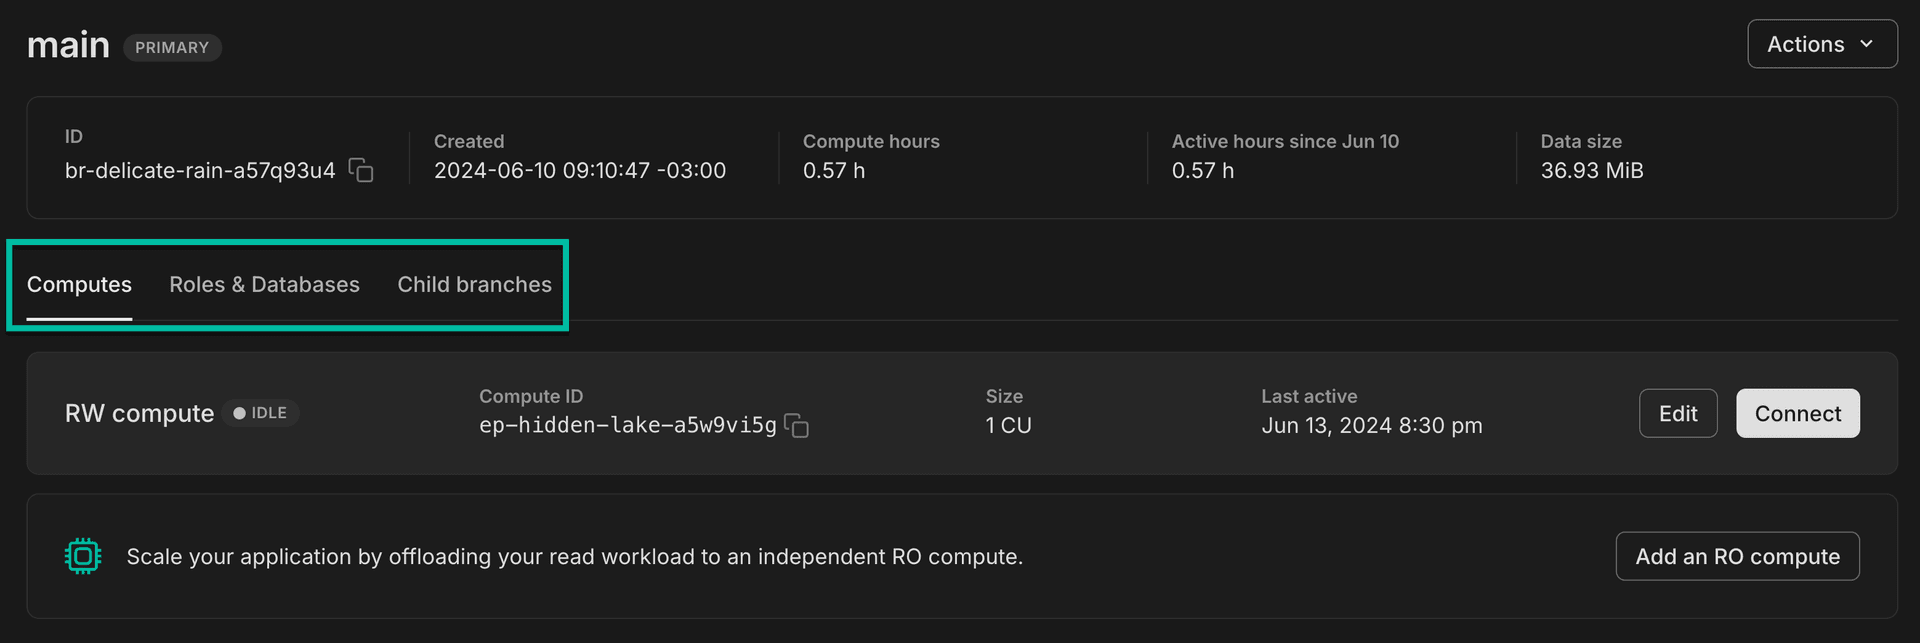Click the compute ID ep-hidden-lake-a5w9vi5g text
This screenshot has height=643, width=1920.
[x=627, y=426]
